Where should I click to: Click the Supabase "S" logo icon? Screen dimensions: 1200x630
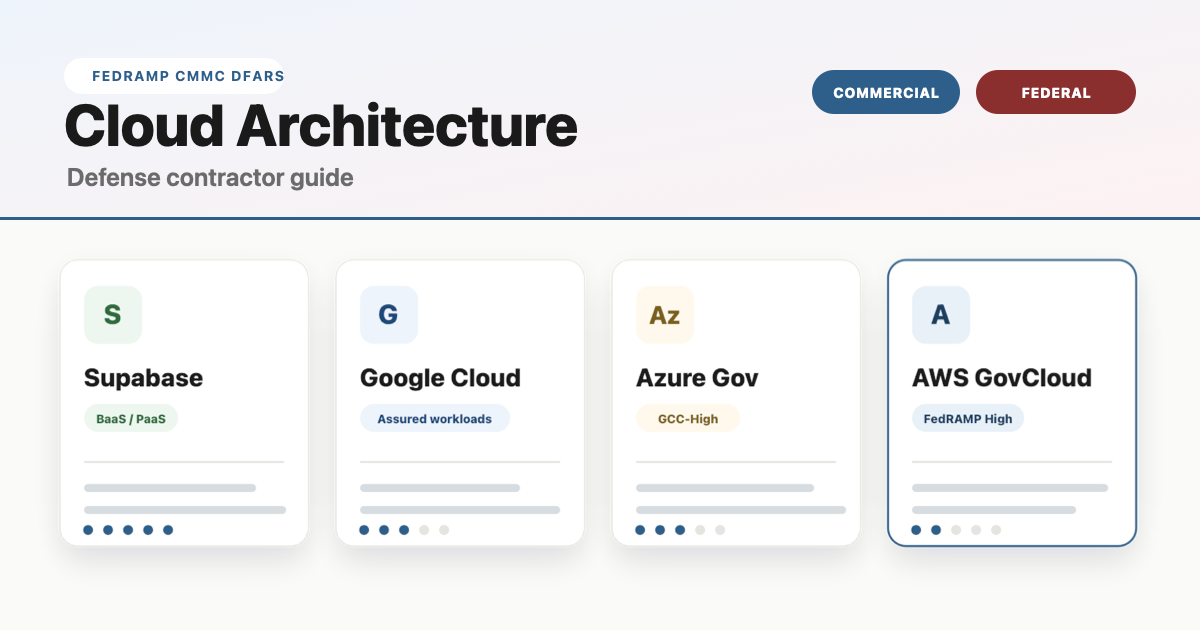pyautogui.click(x=113, y=315)
